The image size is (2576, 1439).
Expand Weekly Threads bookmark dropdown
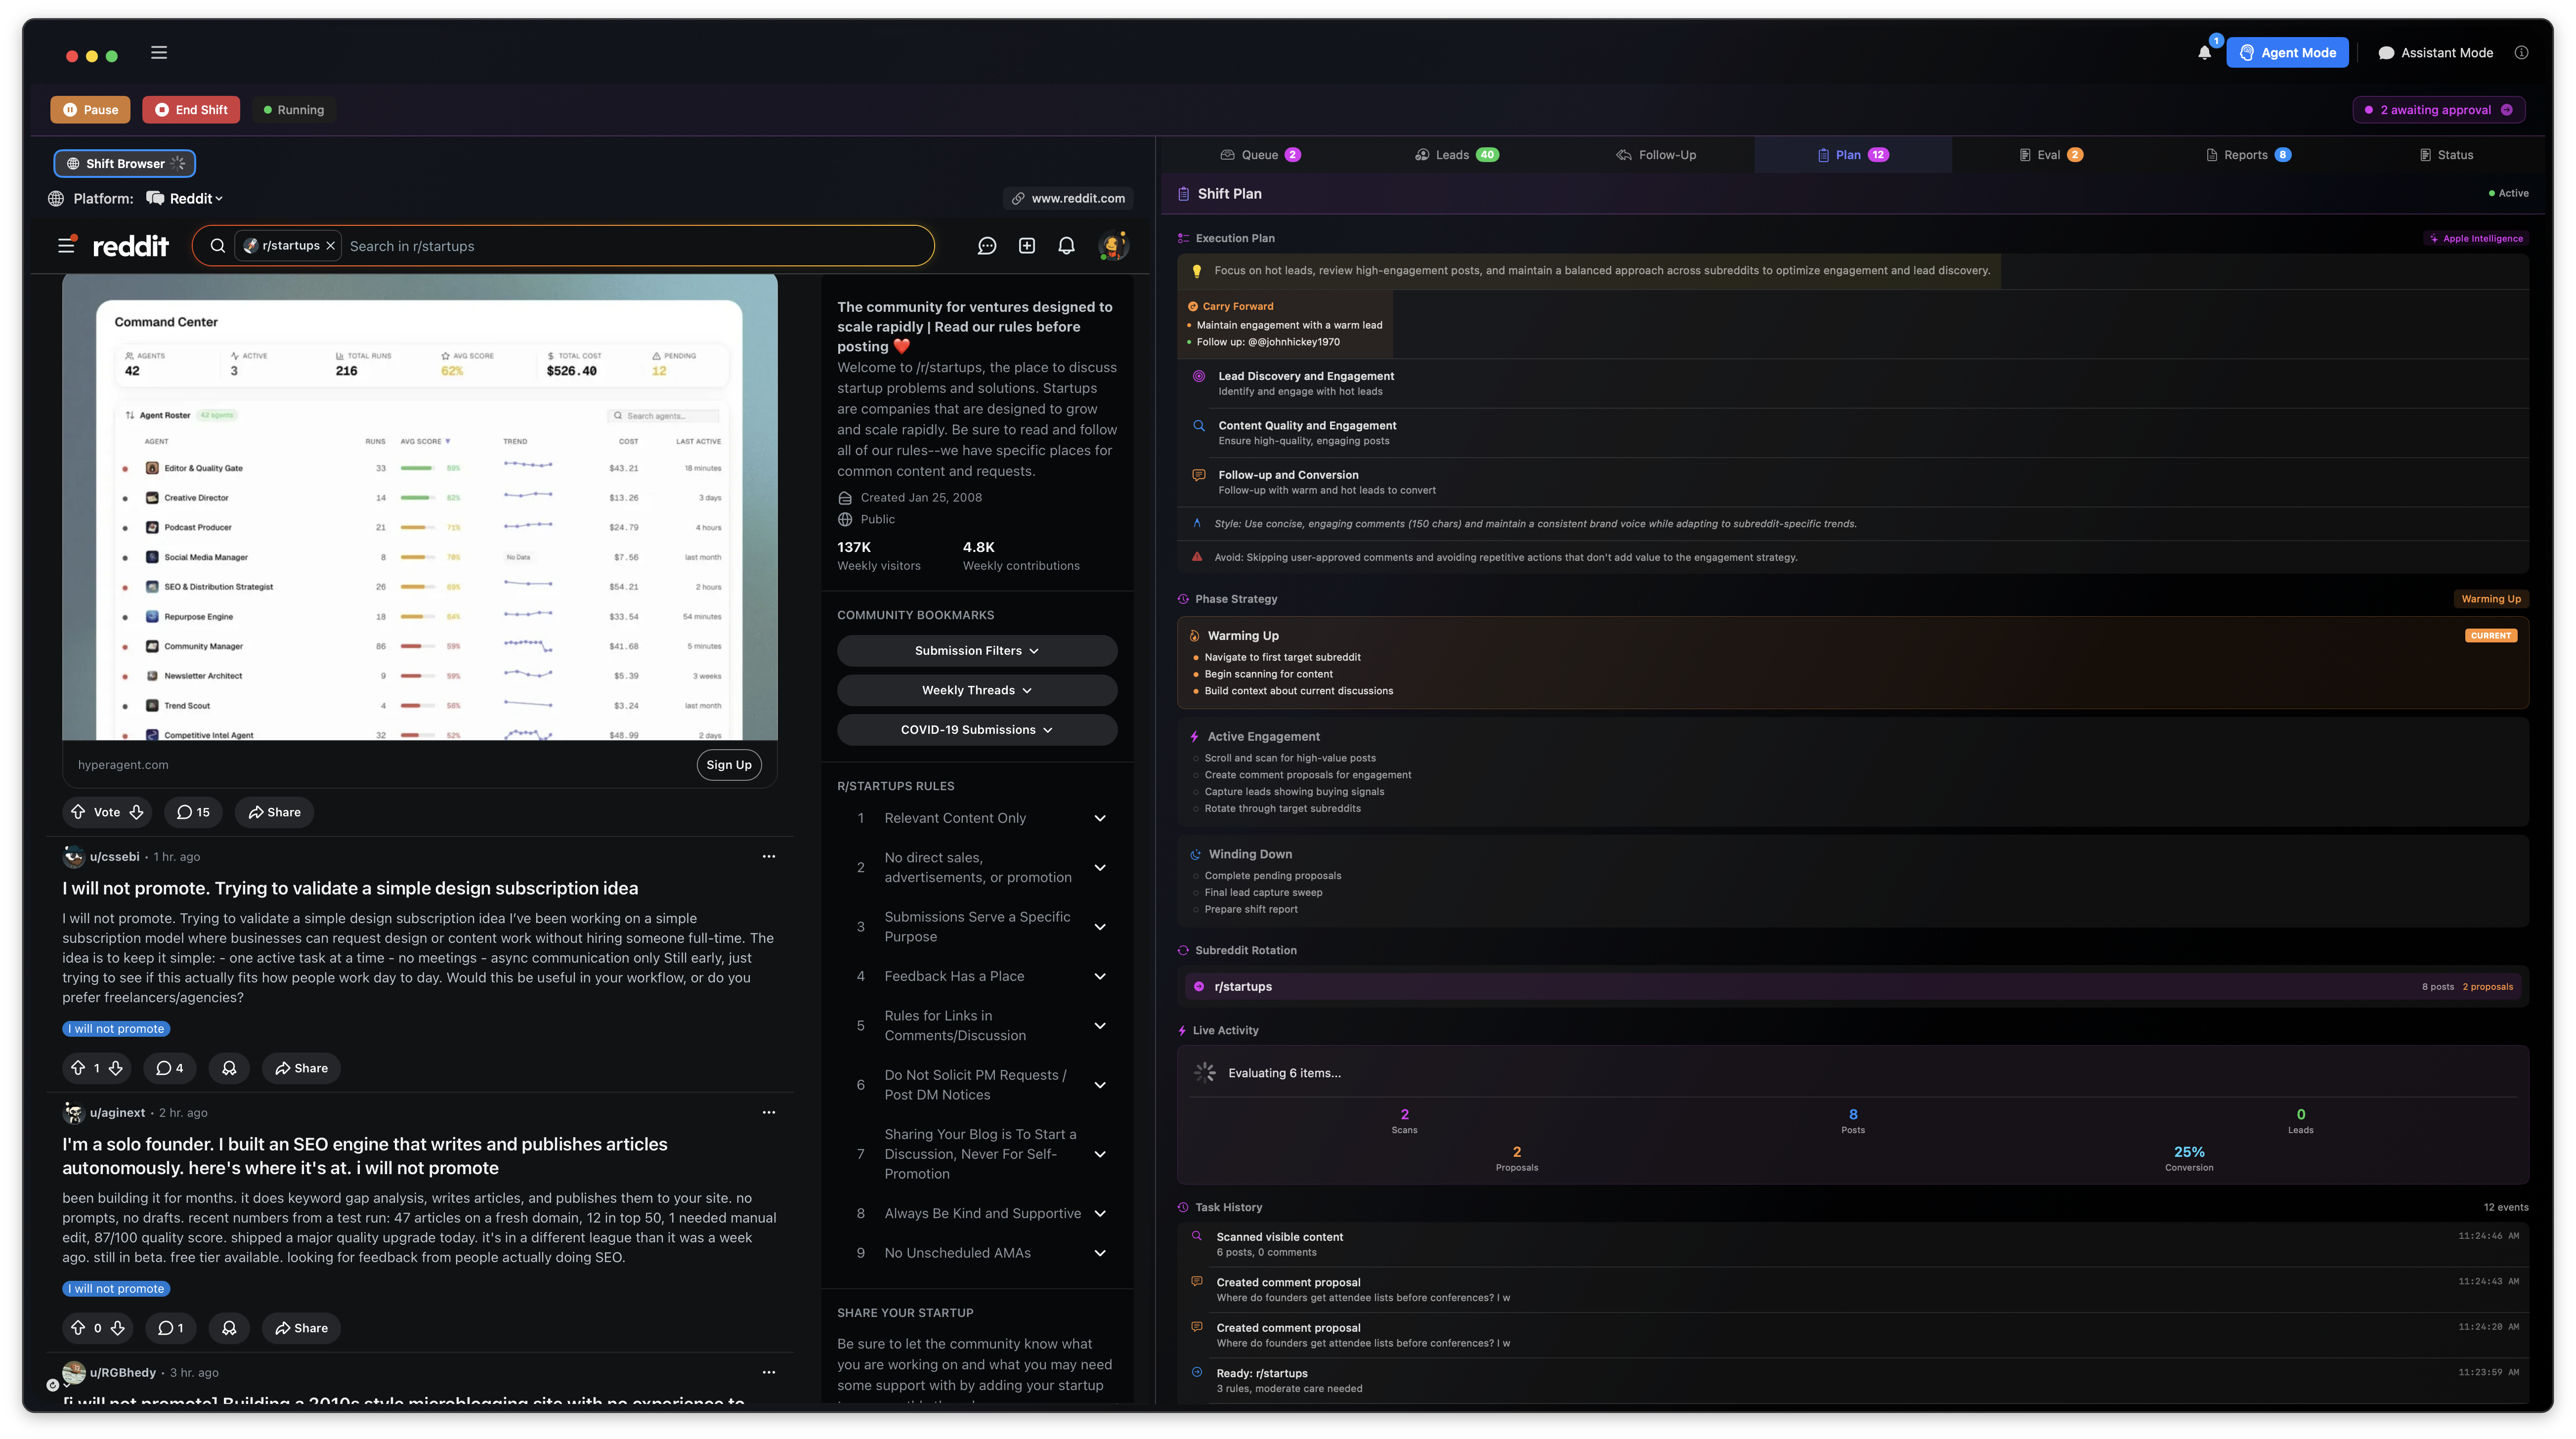tap(977, 690)
